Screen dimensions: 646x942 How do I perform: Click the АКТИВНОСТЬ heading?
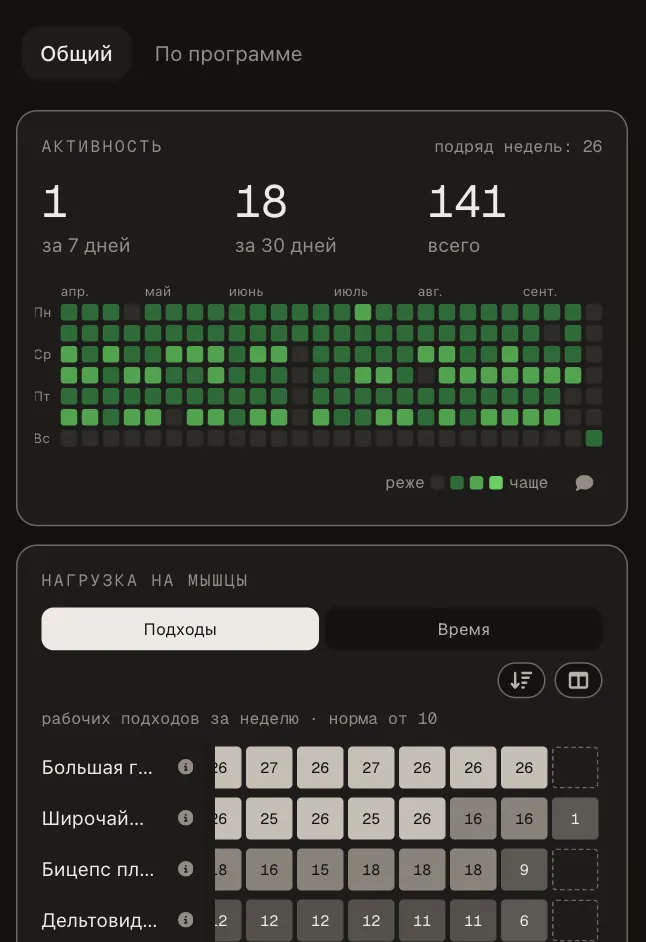(102, 147)
